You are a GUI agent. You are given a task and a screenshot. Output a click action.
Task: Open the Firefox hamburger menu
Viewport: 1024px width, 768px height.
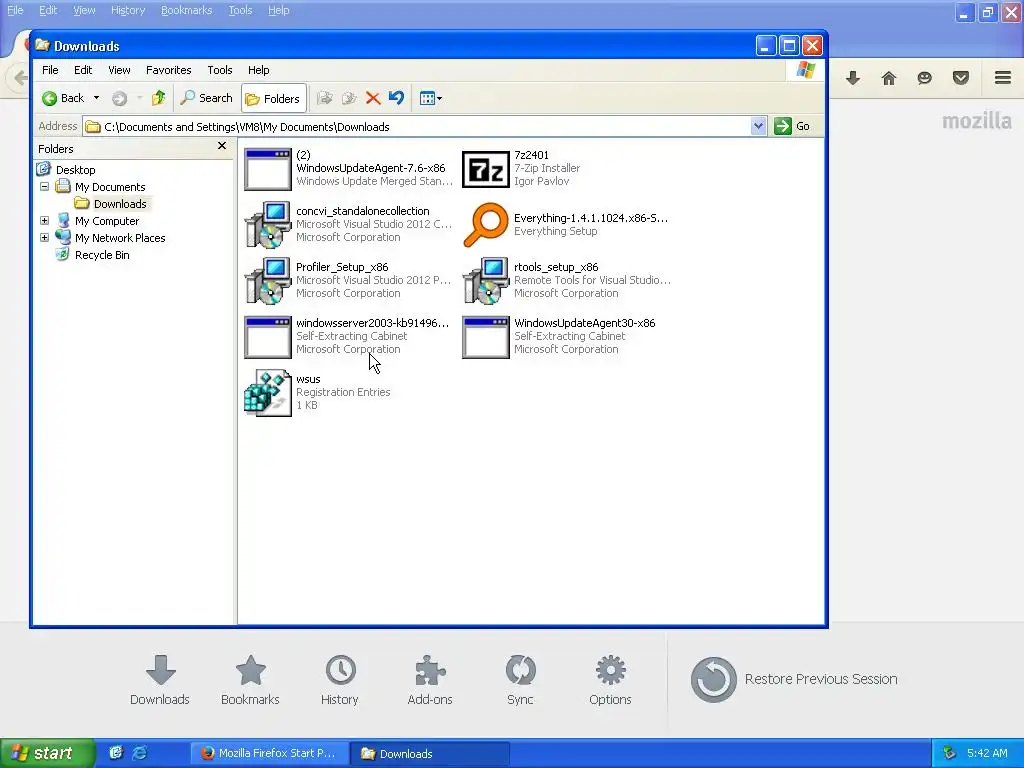[1003, 78]
